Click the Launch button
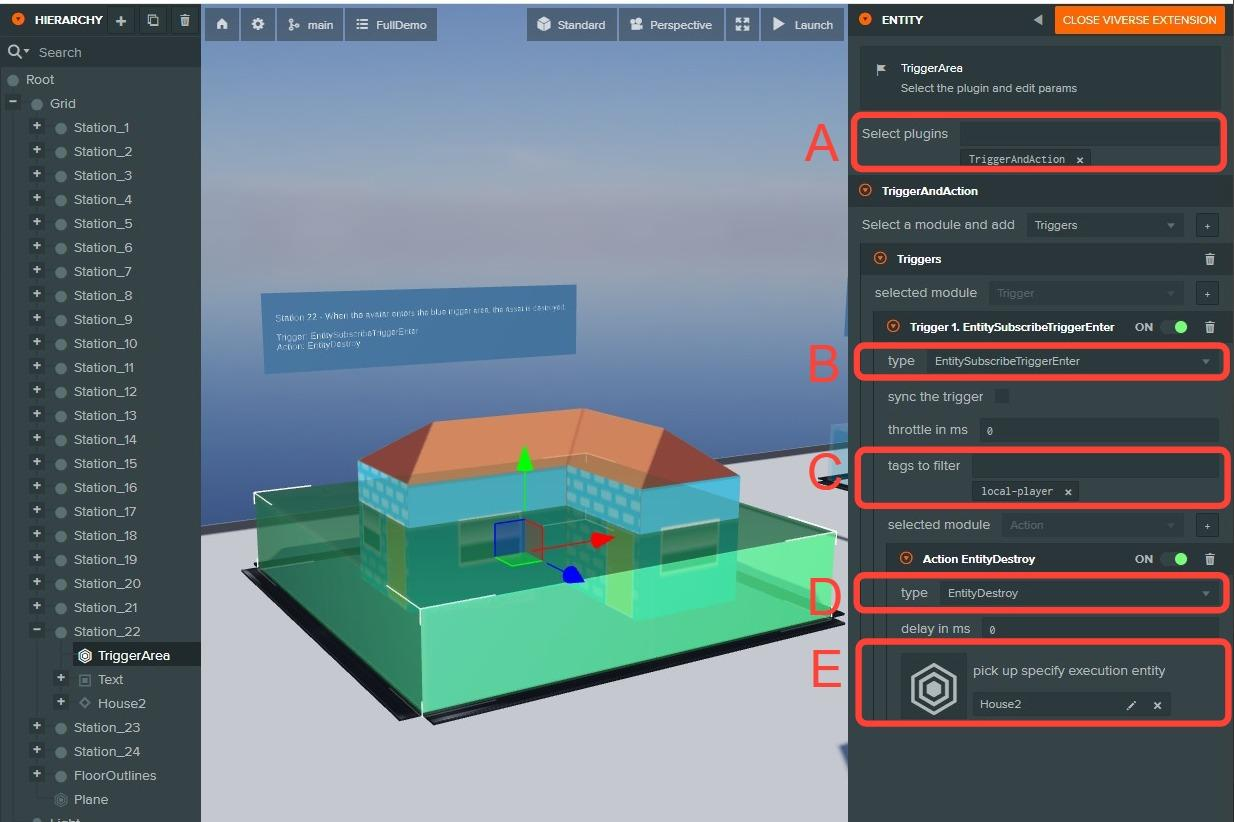 click(802, 25)
